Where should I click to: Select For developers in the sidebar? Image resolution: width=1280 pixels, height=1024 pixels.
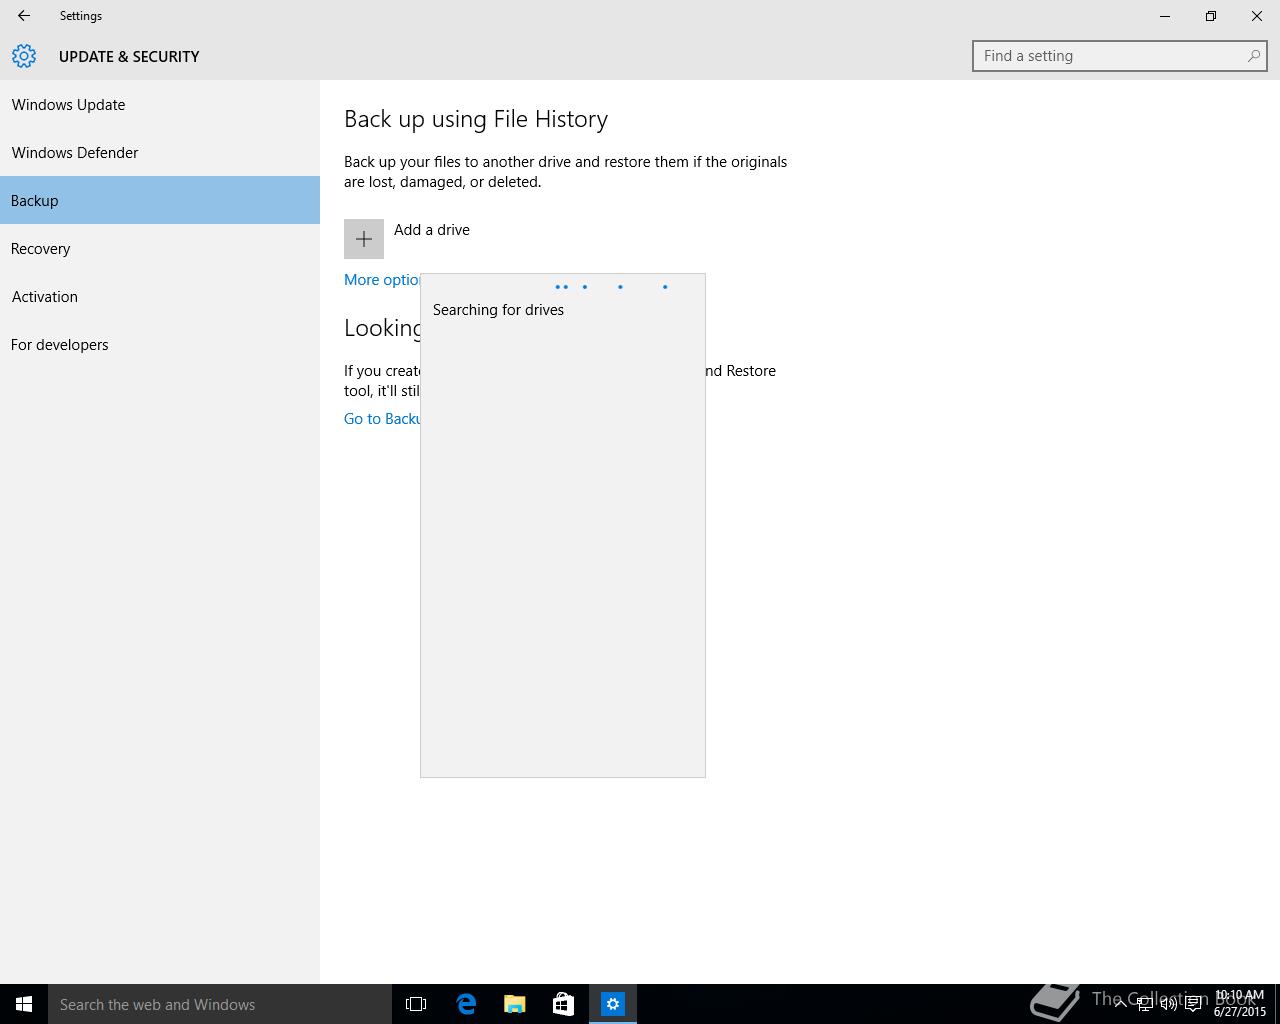[x=160, y=344]
